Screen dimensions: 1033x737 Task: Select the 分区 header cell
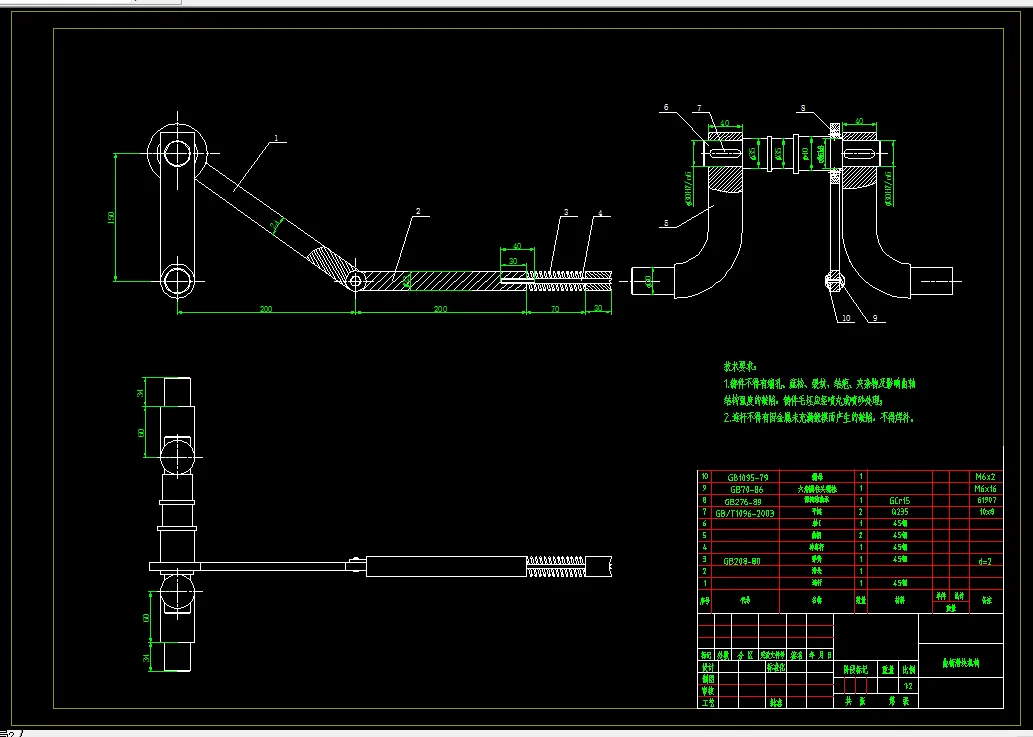745,655
